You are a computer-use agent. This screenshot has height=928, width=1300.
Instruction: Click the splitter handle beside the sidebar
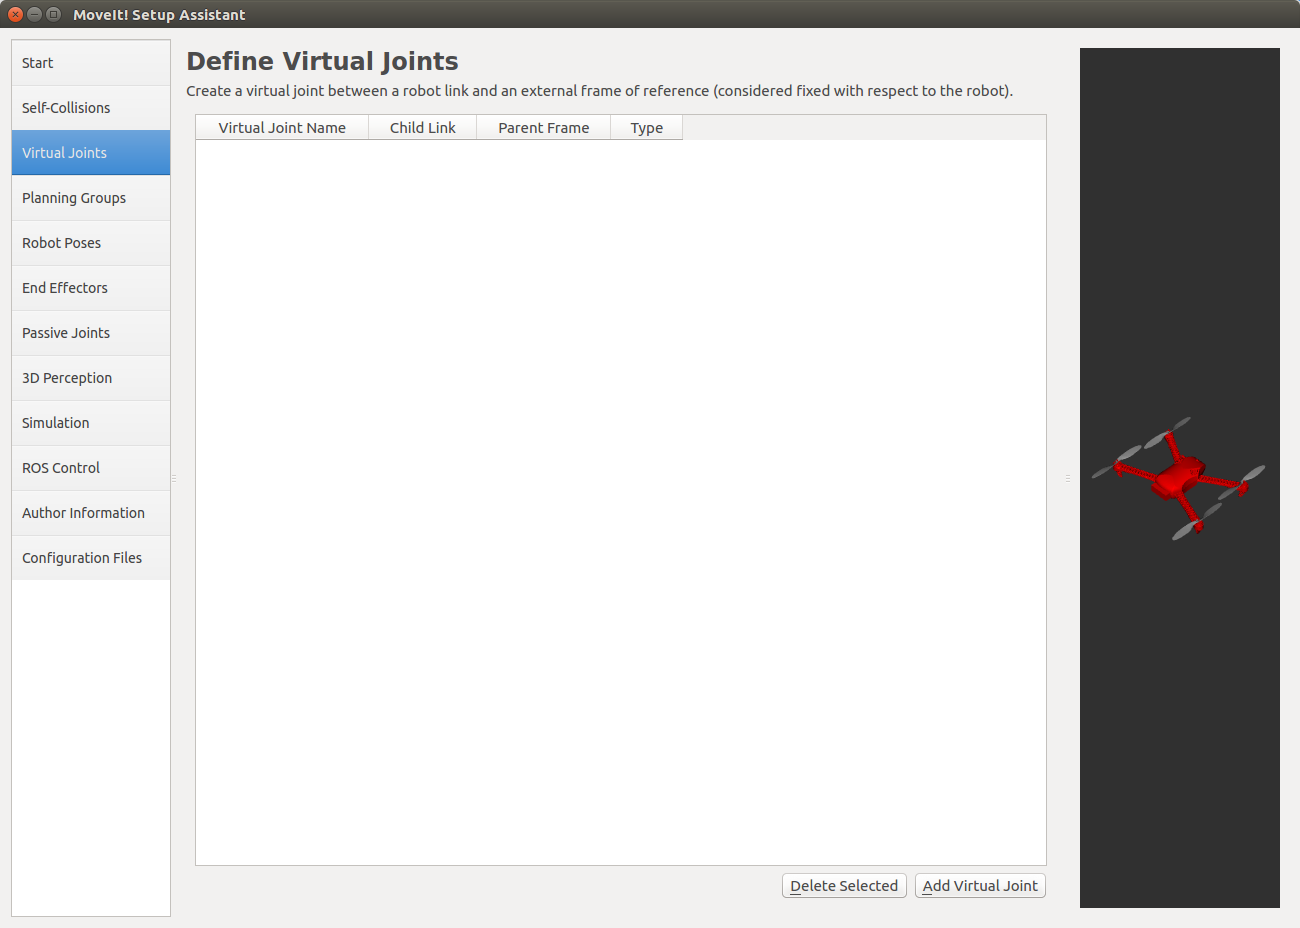174,478
